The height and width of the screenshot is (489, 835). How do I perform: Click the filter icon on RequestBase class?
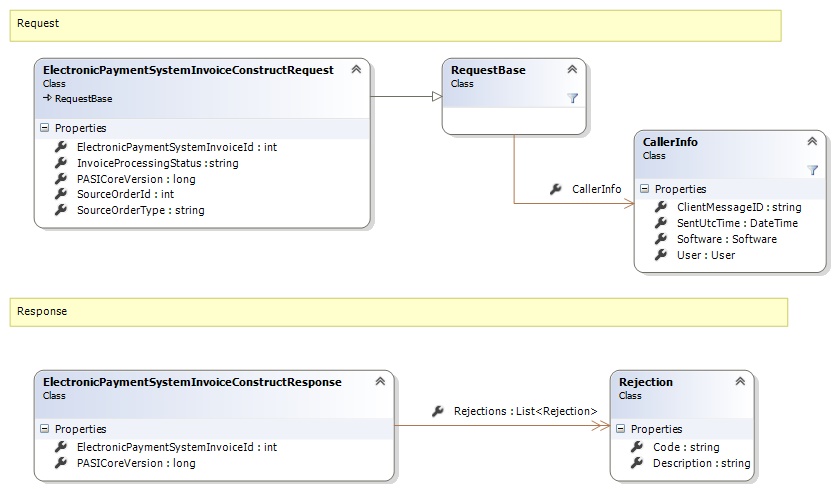572,98
